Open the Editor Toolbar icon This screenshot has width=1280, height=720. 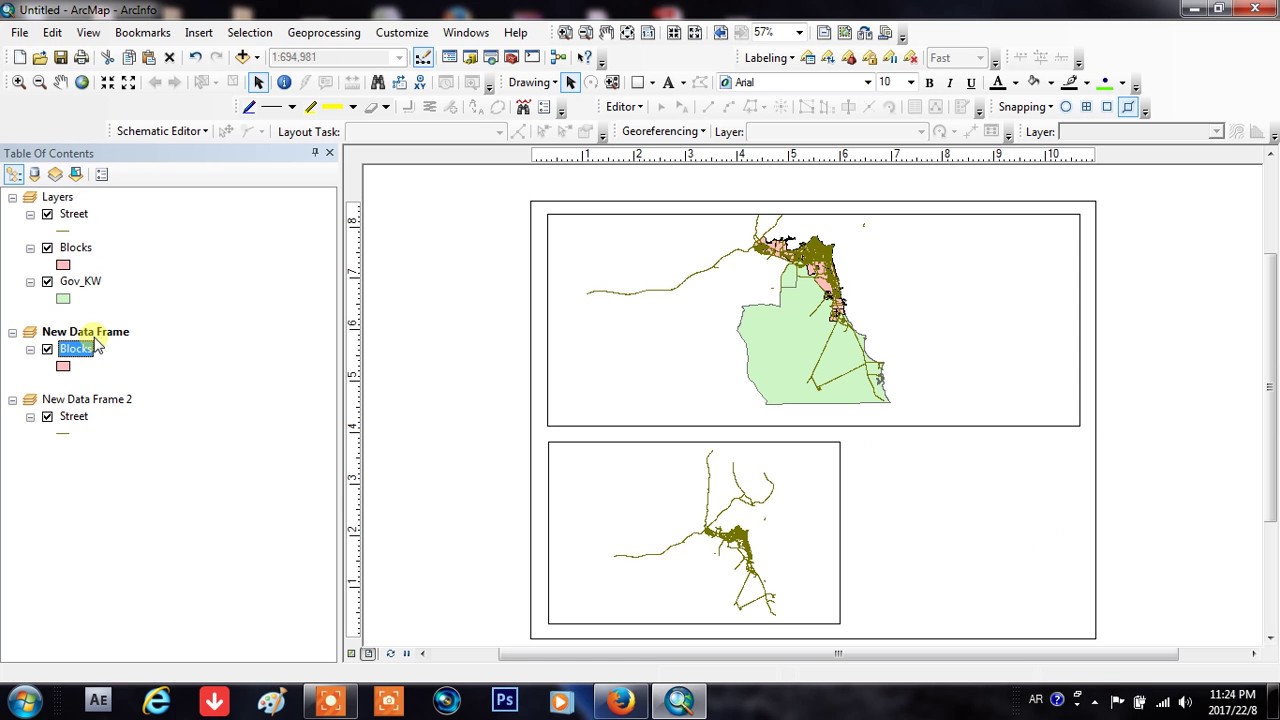[x=423, y=58]
